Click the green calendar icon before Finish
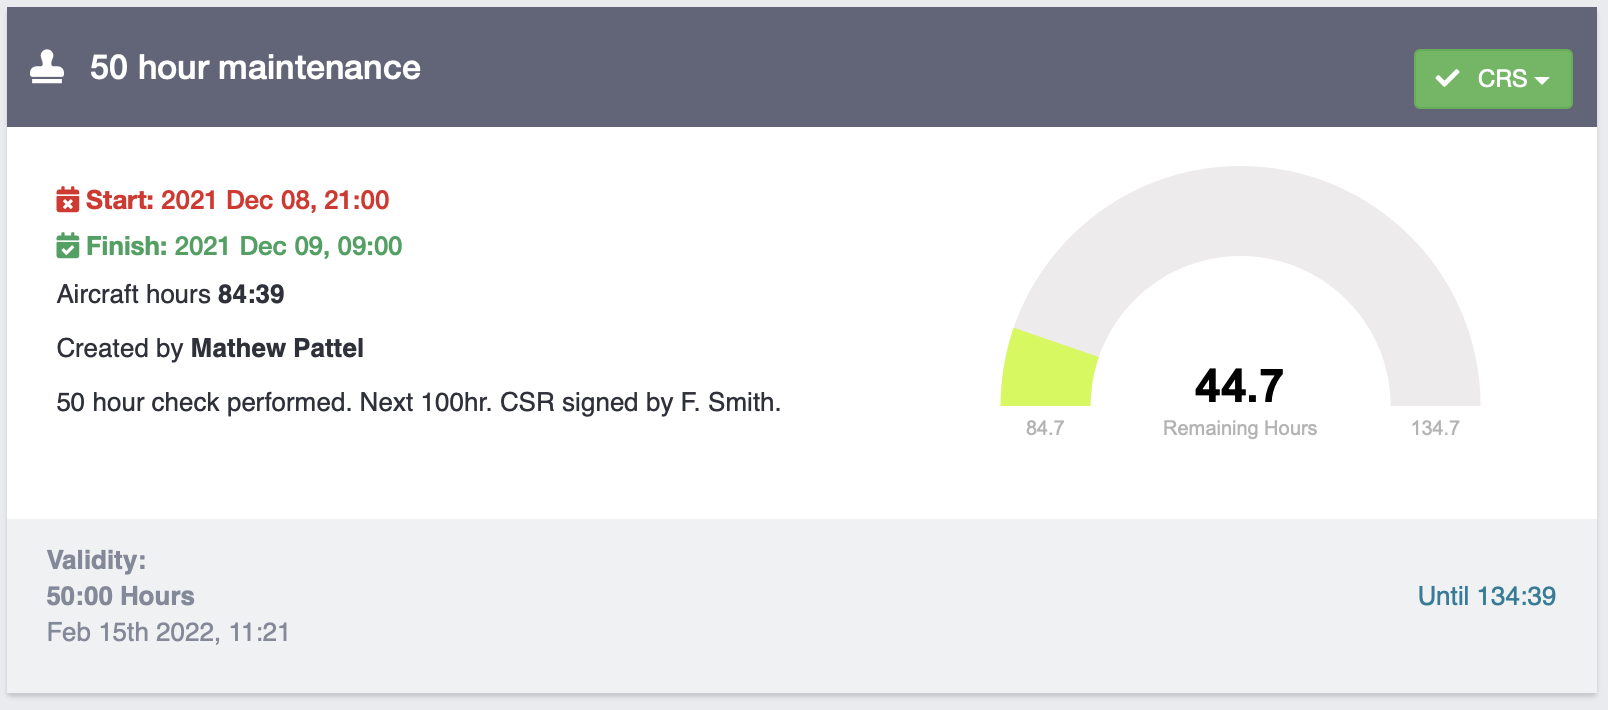1608x710 pixels. pos(67,246)
